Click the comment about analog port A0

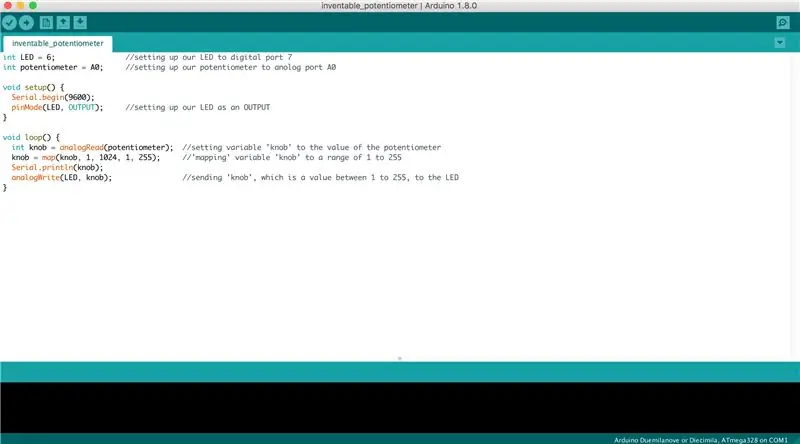click(x=231, y=67)
